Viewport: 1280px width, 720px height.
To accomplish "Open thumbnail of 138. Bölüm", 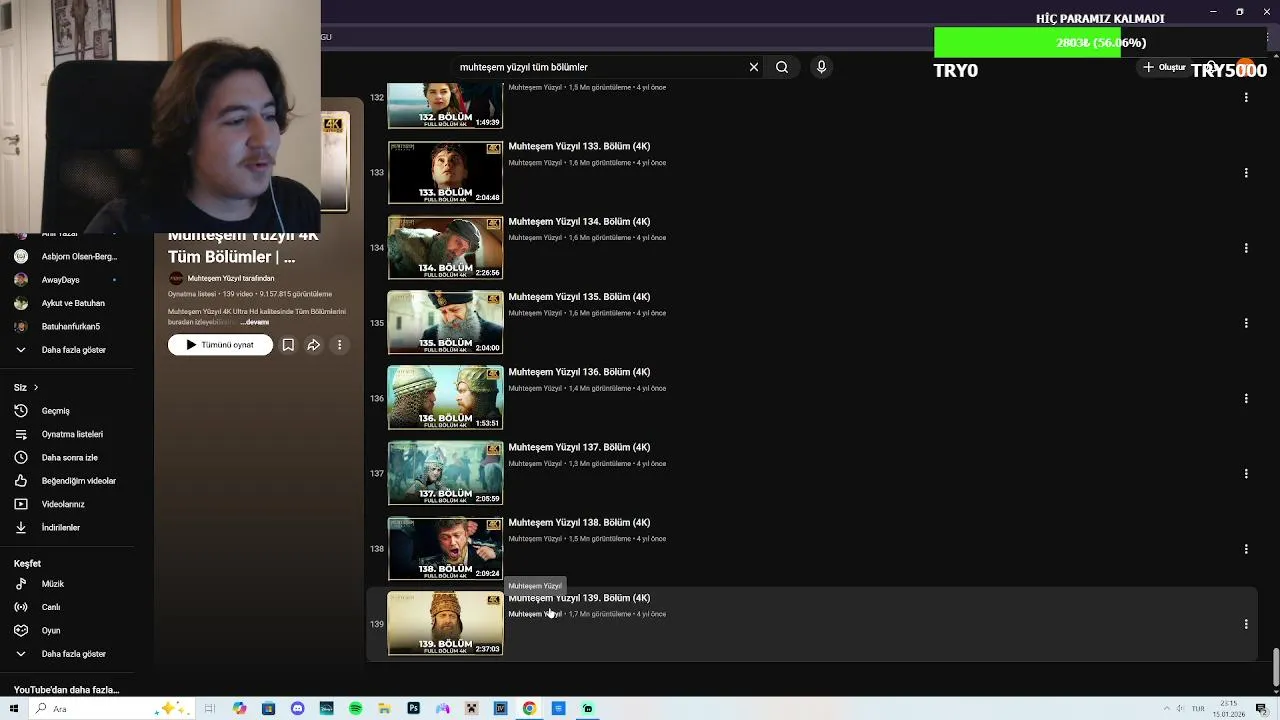I will 445,548.
